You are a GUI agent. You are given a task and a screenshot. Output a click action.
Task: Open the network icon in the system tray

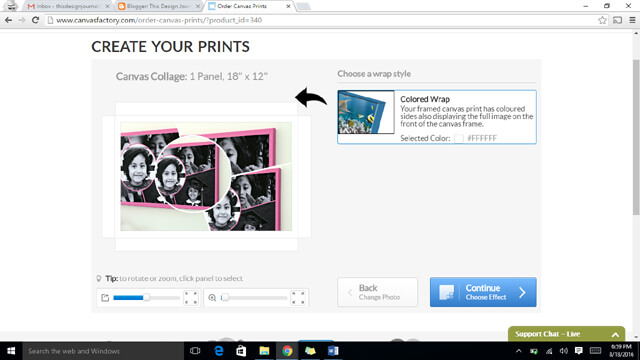pos(549,351)
